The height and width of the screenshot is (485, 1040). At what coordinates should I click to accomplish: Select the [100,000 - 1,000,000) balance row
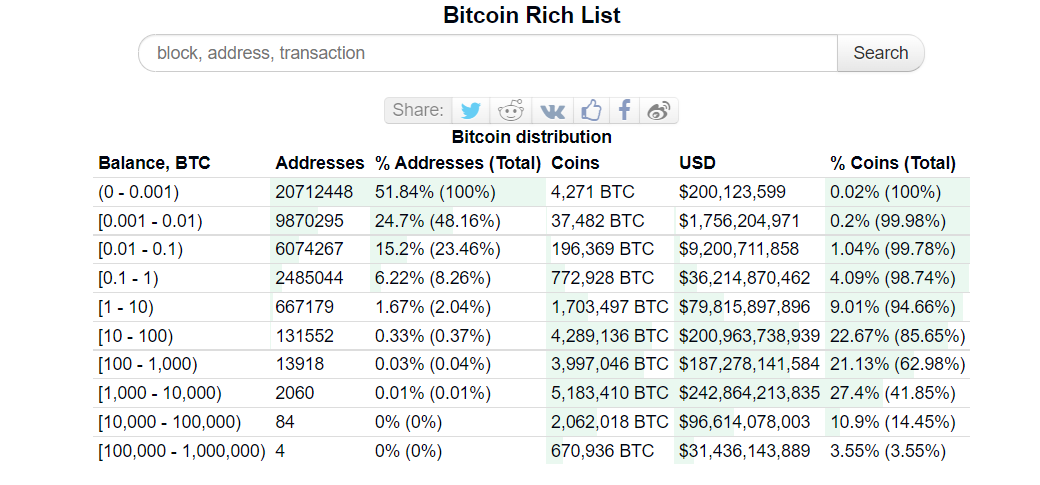point(534,451)
